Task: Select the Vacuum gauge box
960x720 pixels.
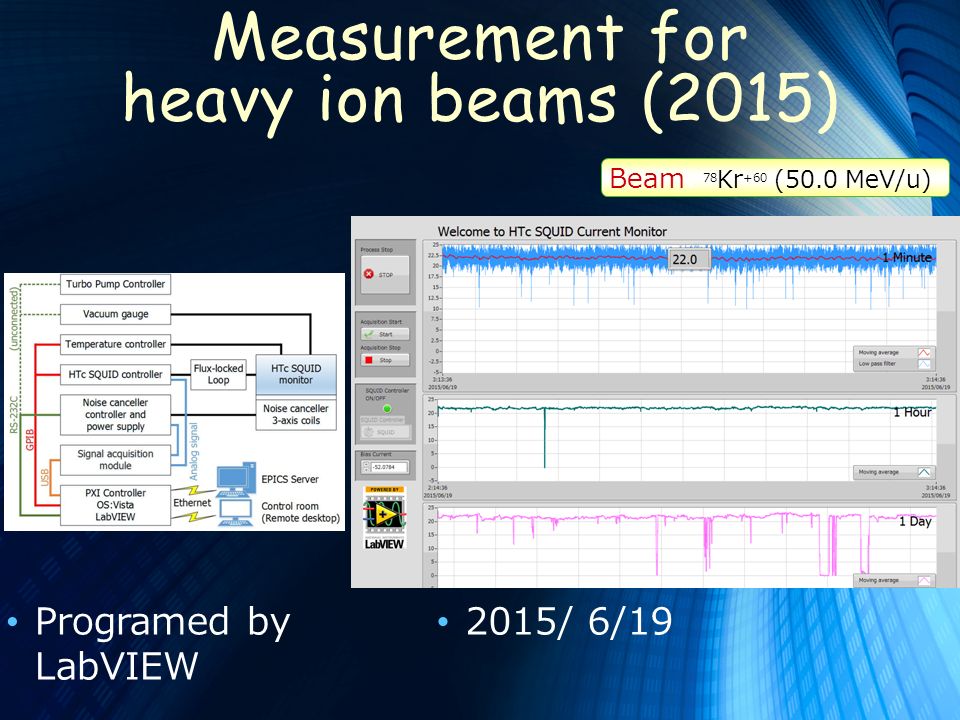Action: [115, 314]
